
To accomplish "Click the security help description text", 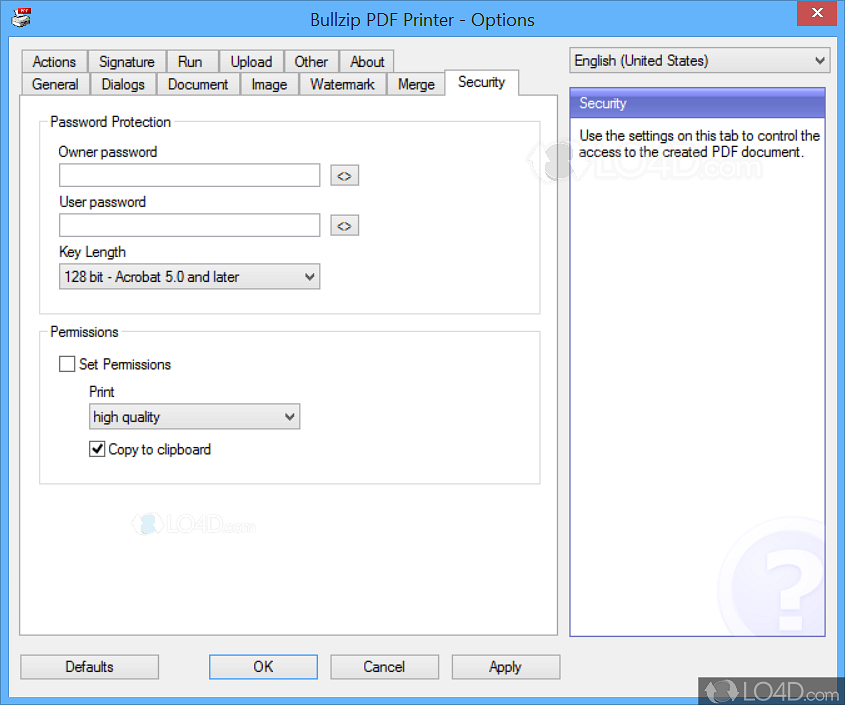I will pos(699,144).
